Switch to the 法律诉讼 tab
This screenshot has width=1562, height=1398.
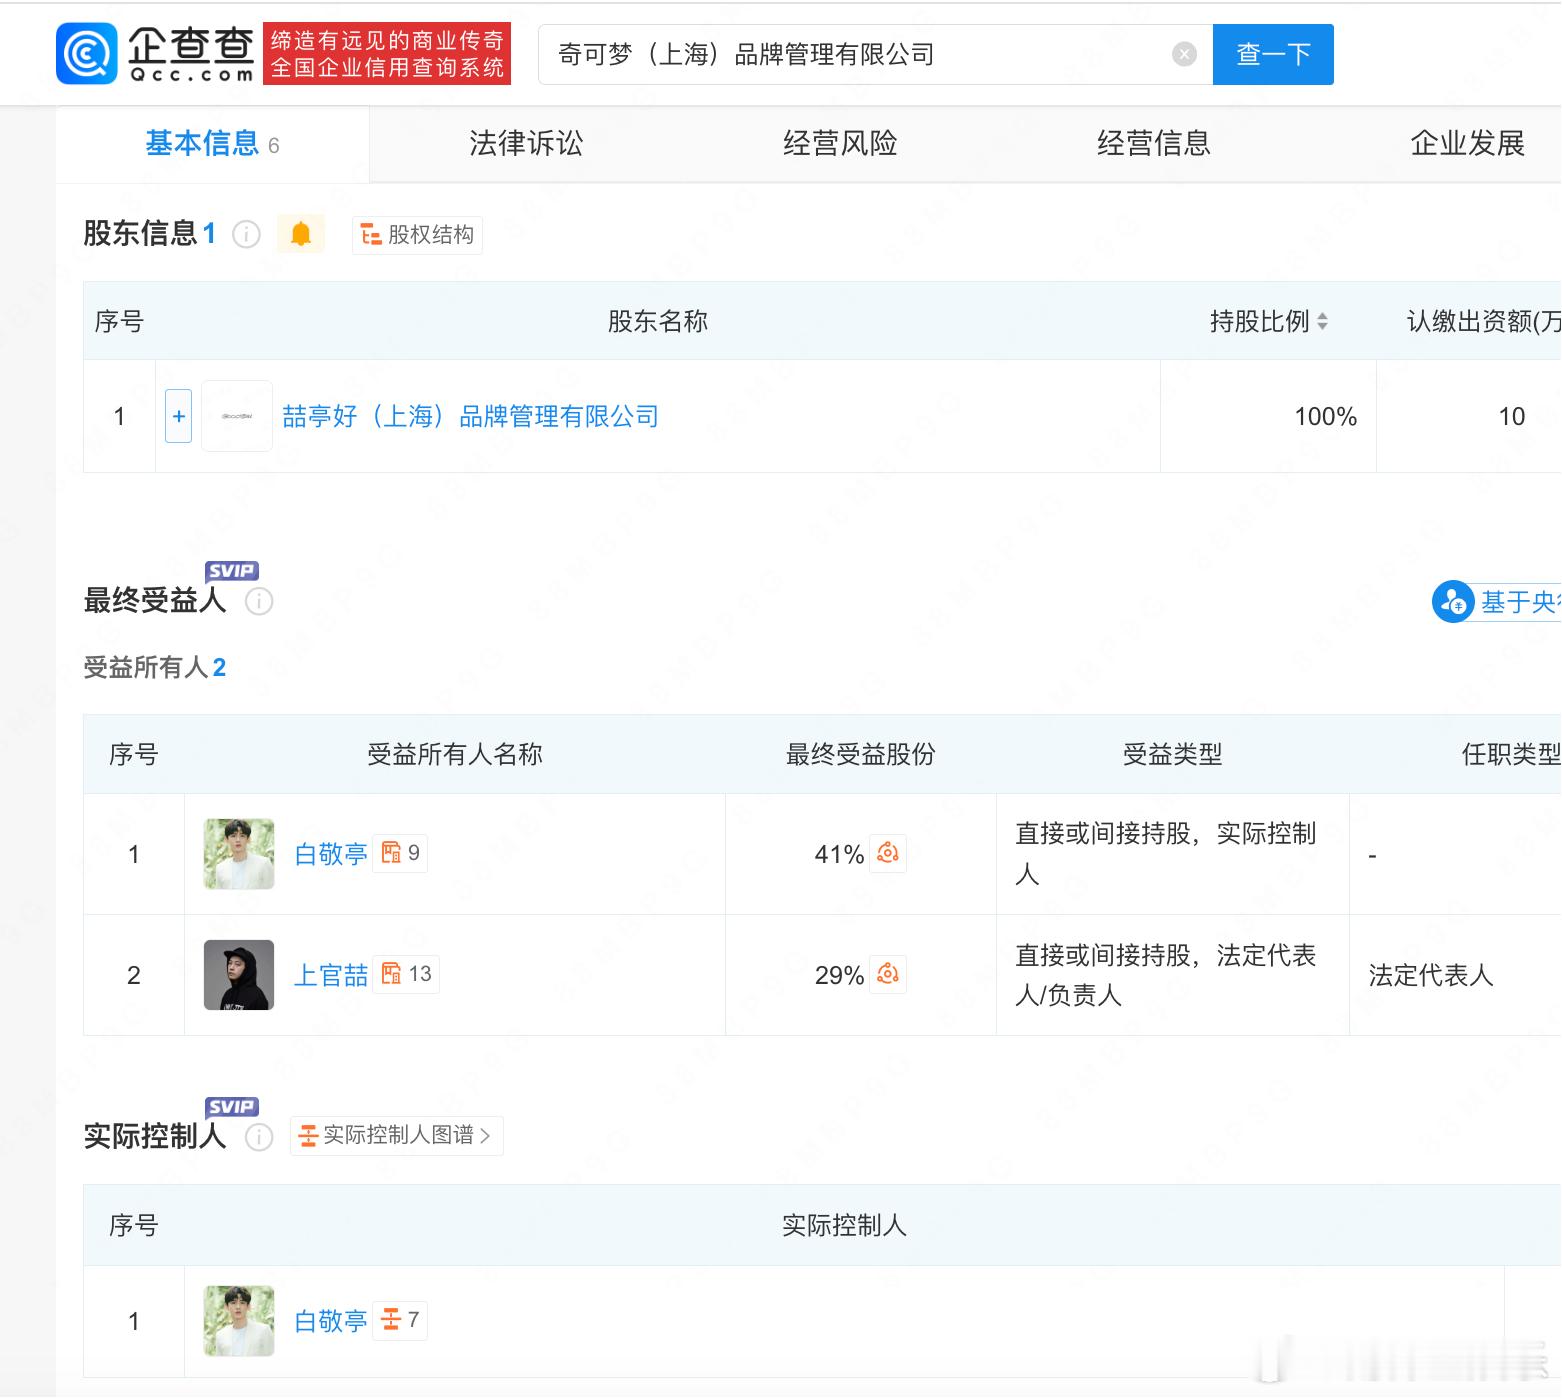pos(526,144)
